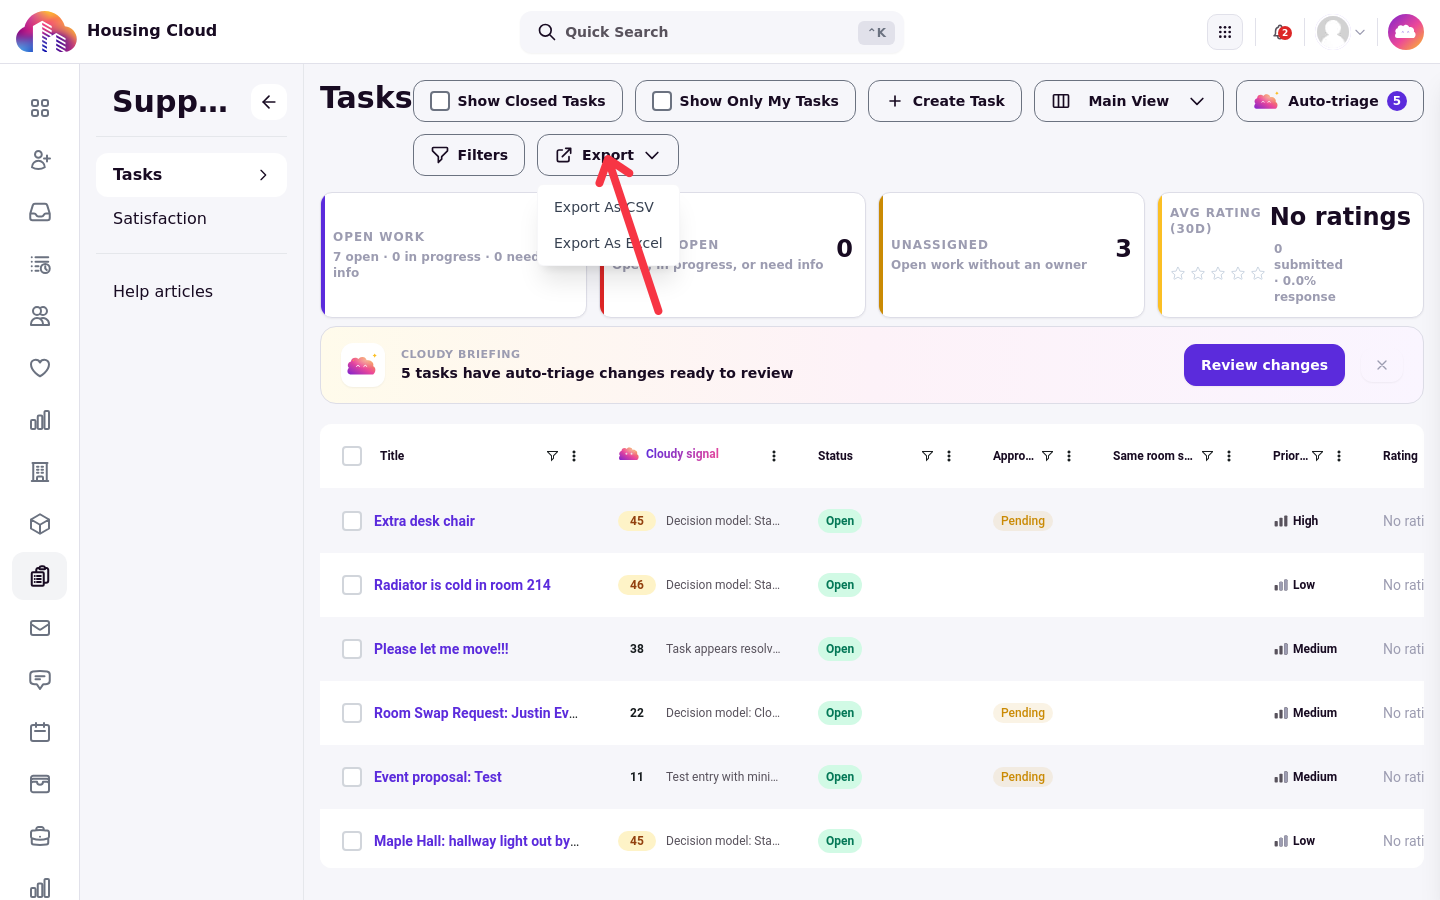Open the Please let me move!!! task
The image size is (1440, 900).
pyautogui.click(x=441, y=649)
